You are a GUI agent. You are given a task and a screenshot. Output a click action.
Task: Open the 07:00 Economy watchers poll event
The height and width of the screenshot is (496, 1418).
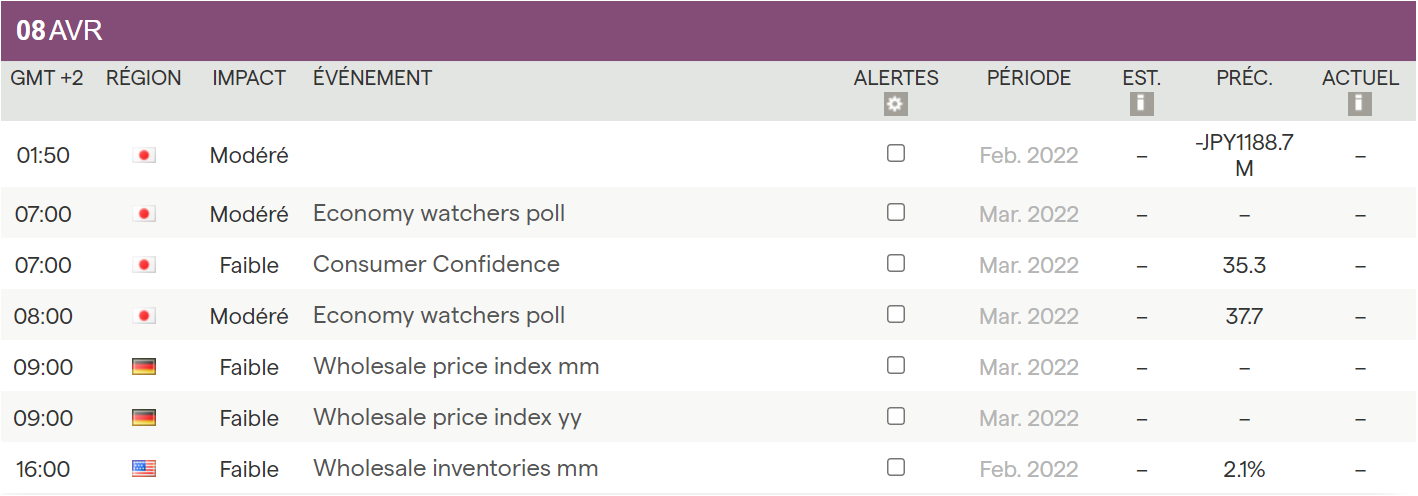coord(439,214)
